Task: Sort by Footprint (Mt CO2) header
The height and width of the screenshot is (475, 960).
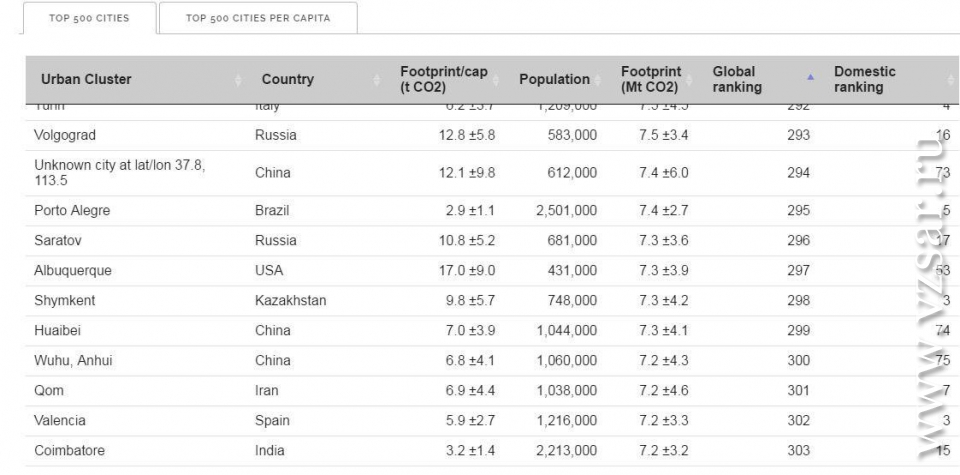Action: point(651,79)
